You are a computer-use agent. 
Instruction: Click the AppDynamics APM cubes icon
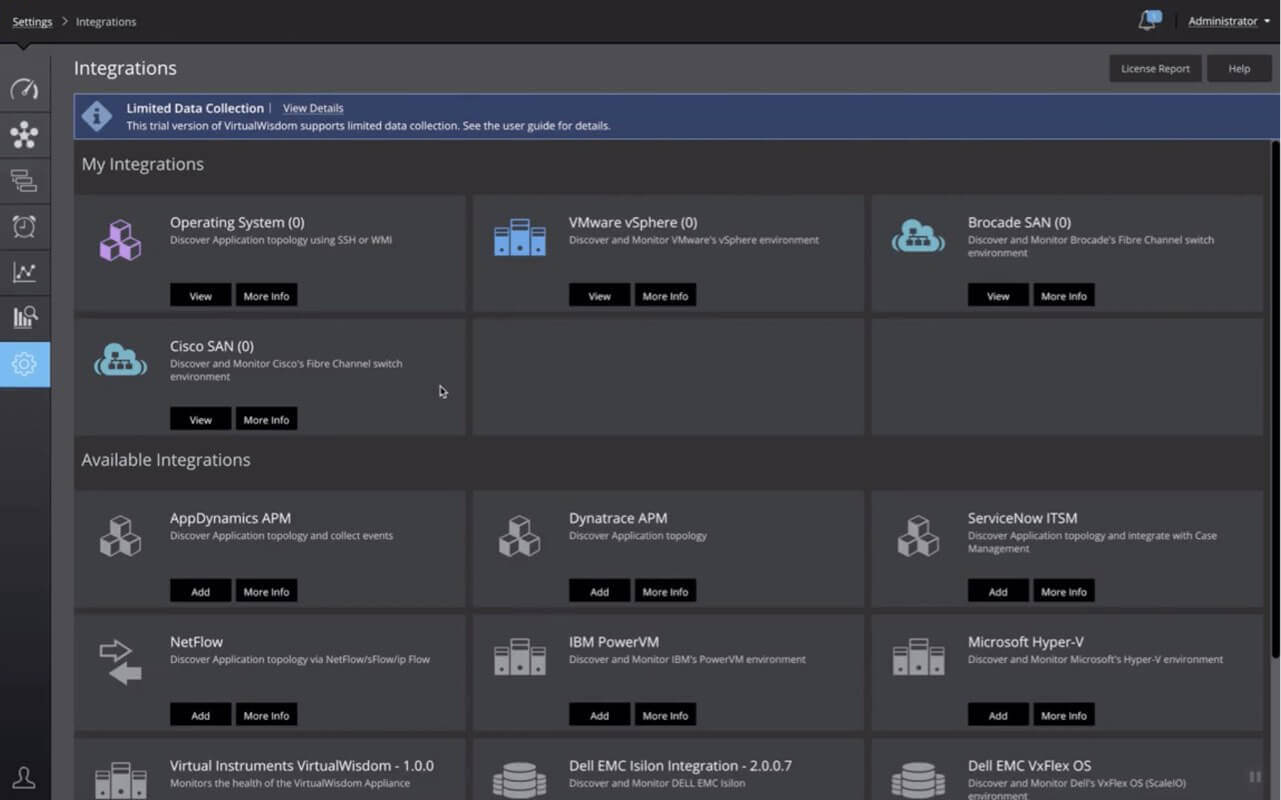click(120, 536)
